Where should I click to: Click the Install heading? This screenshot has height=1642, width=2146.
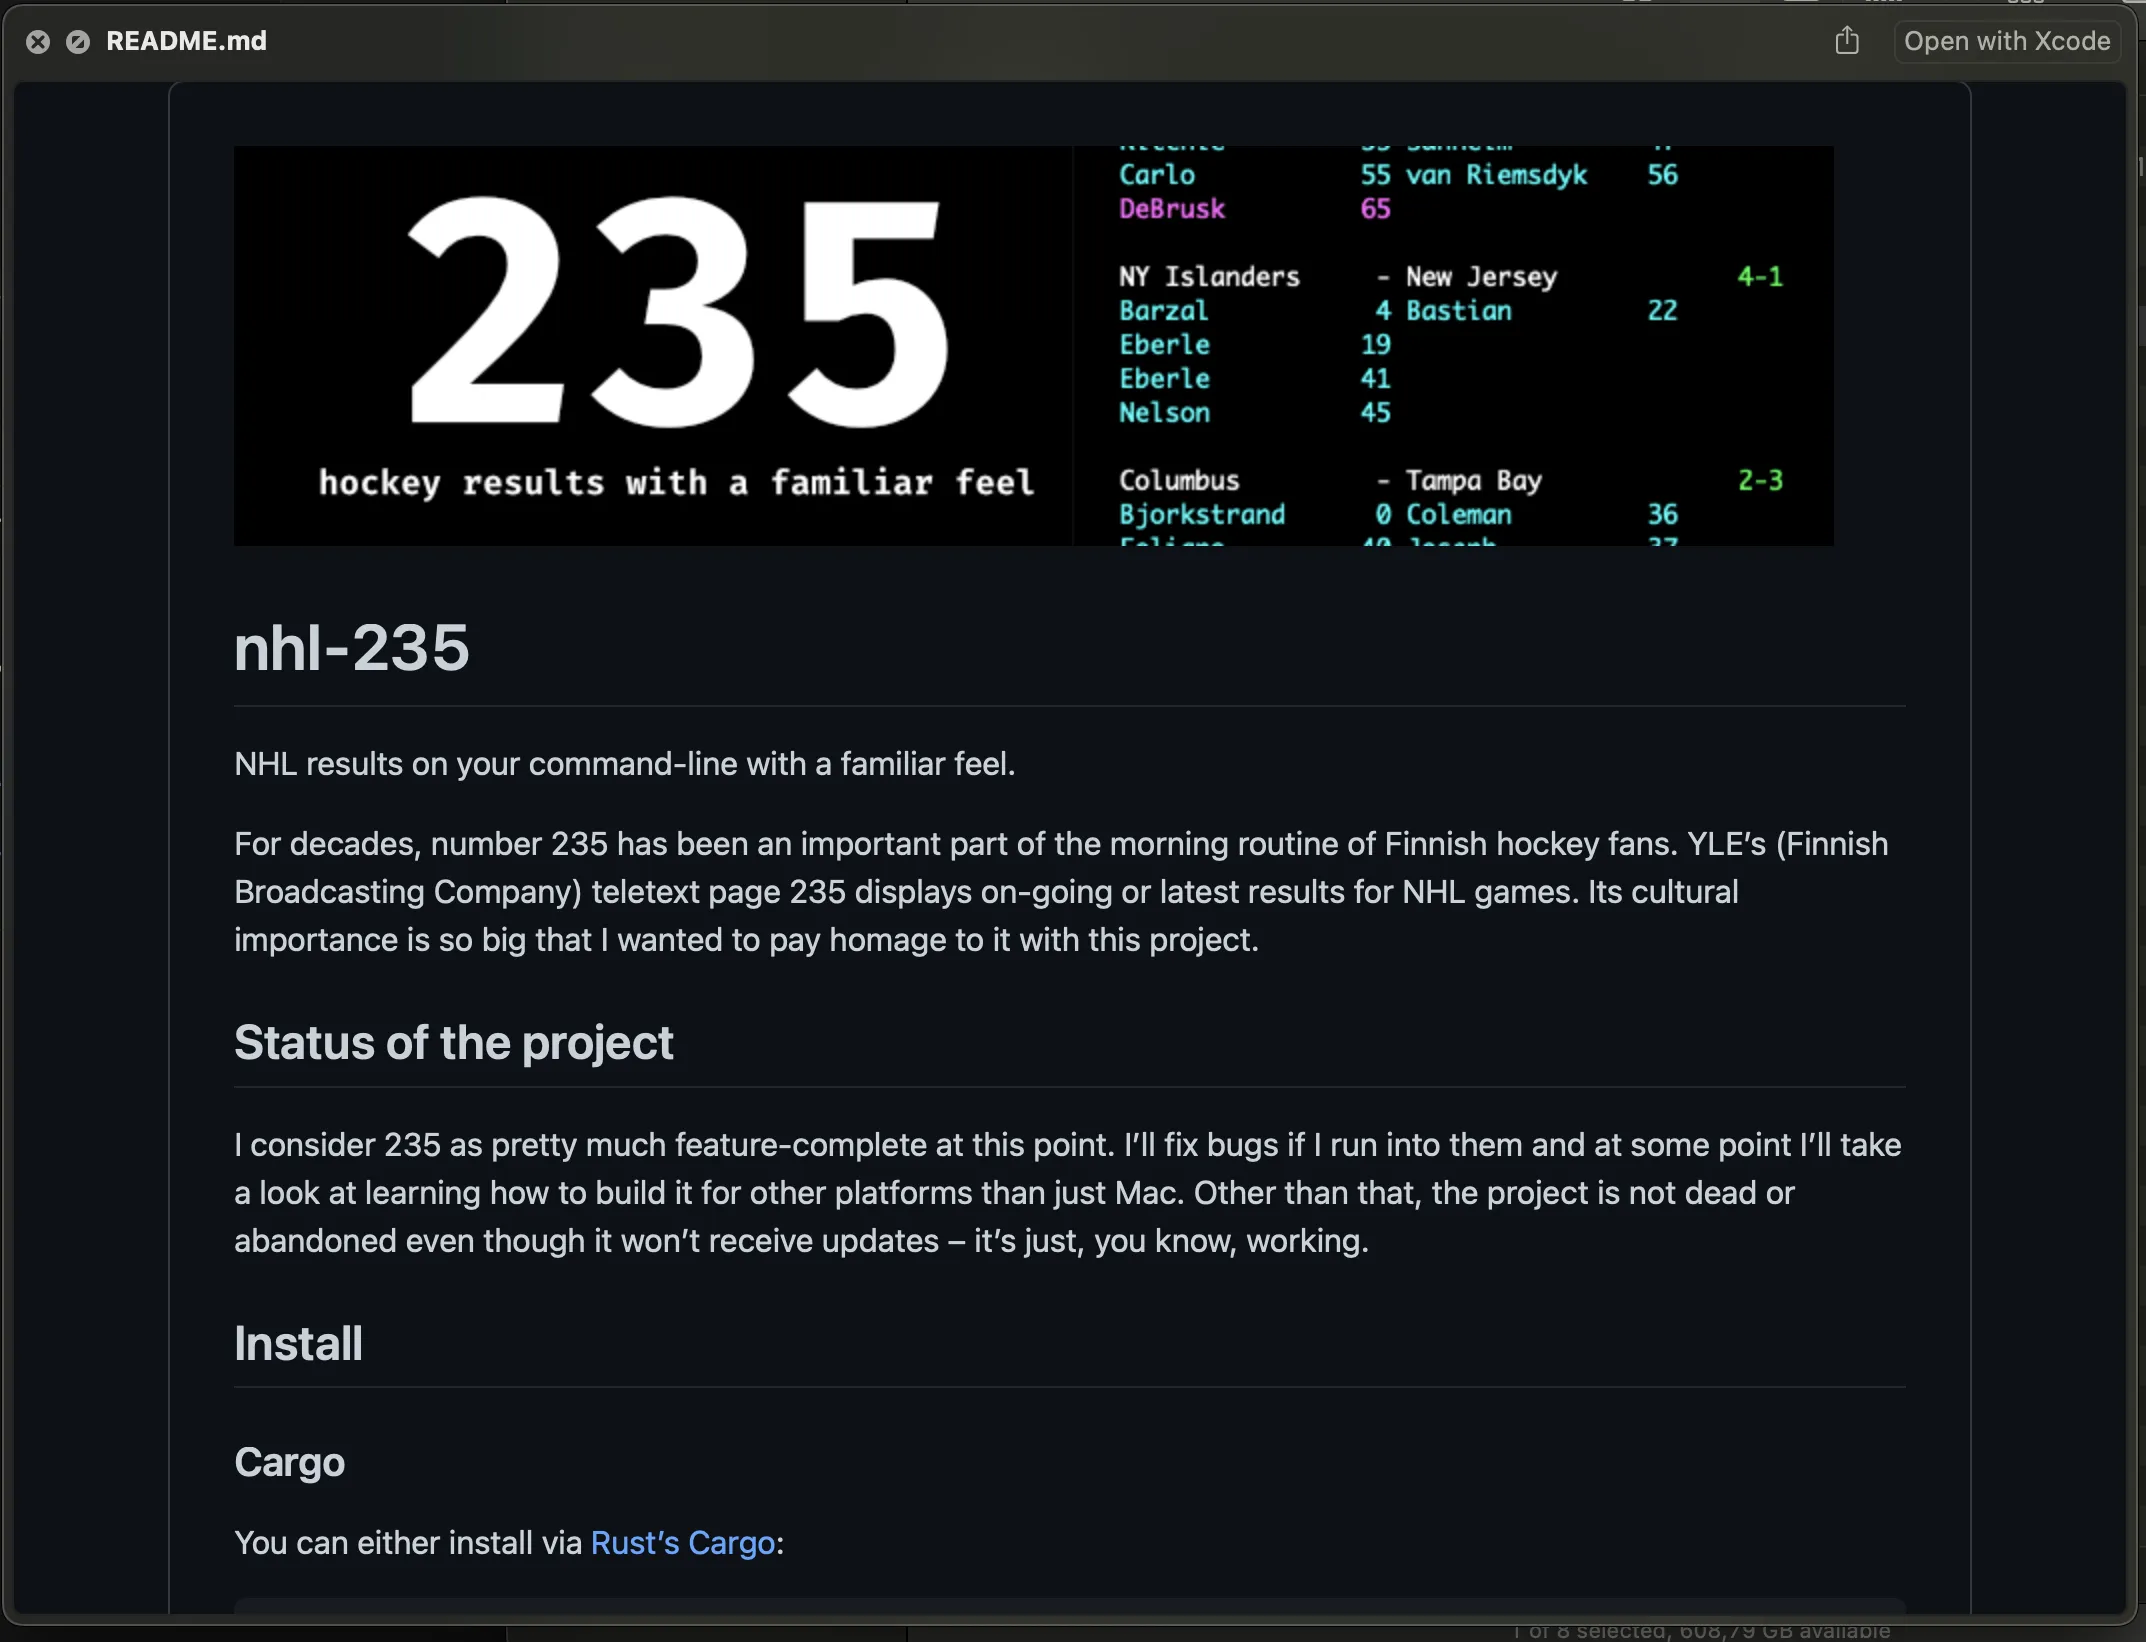point(298,1343)
